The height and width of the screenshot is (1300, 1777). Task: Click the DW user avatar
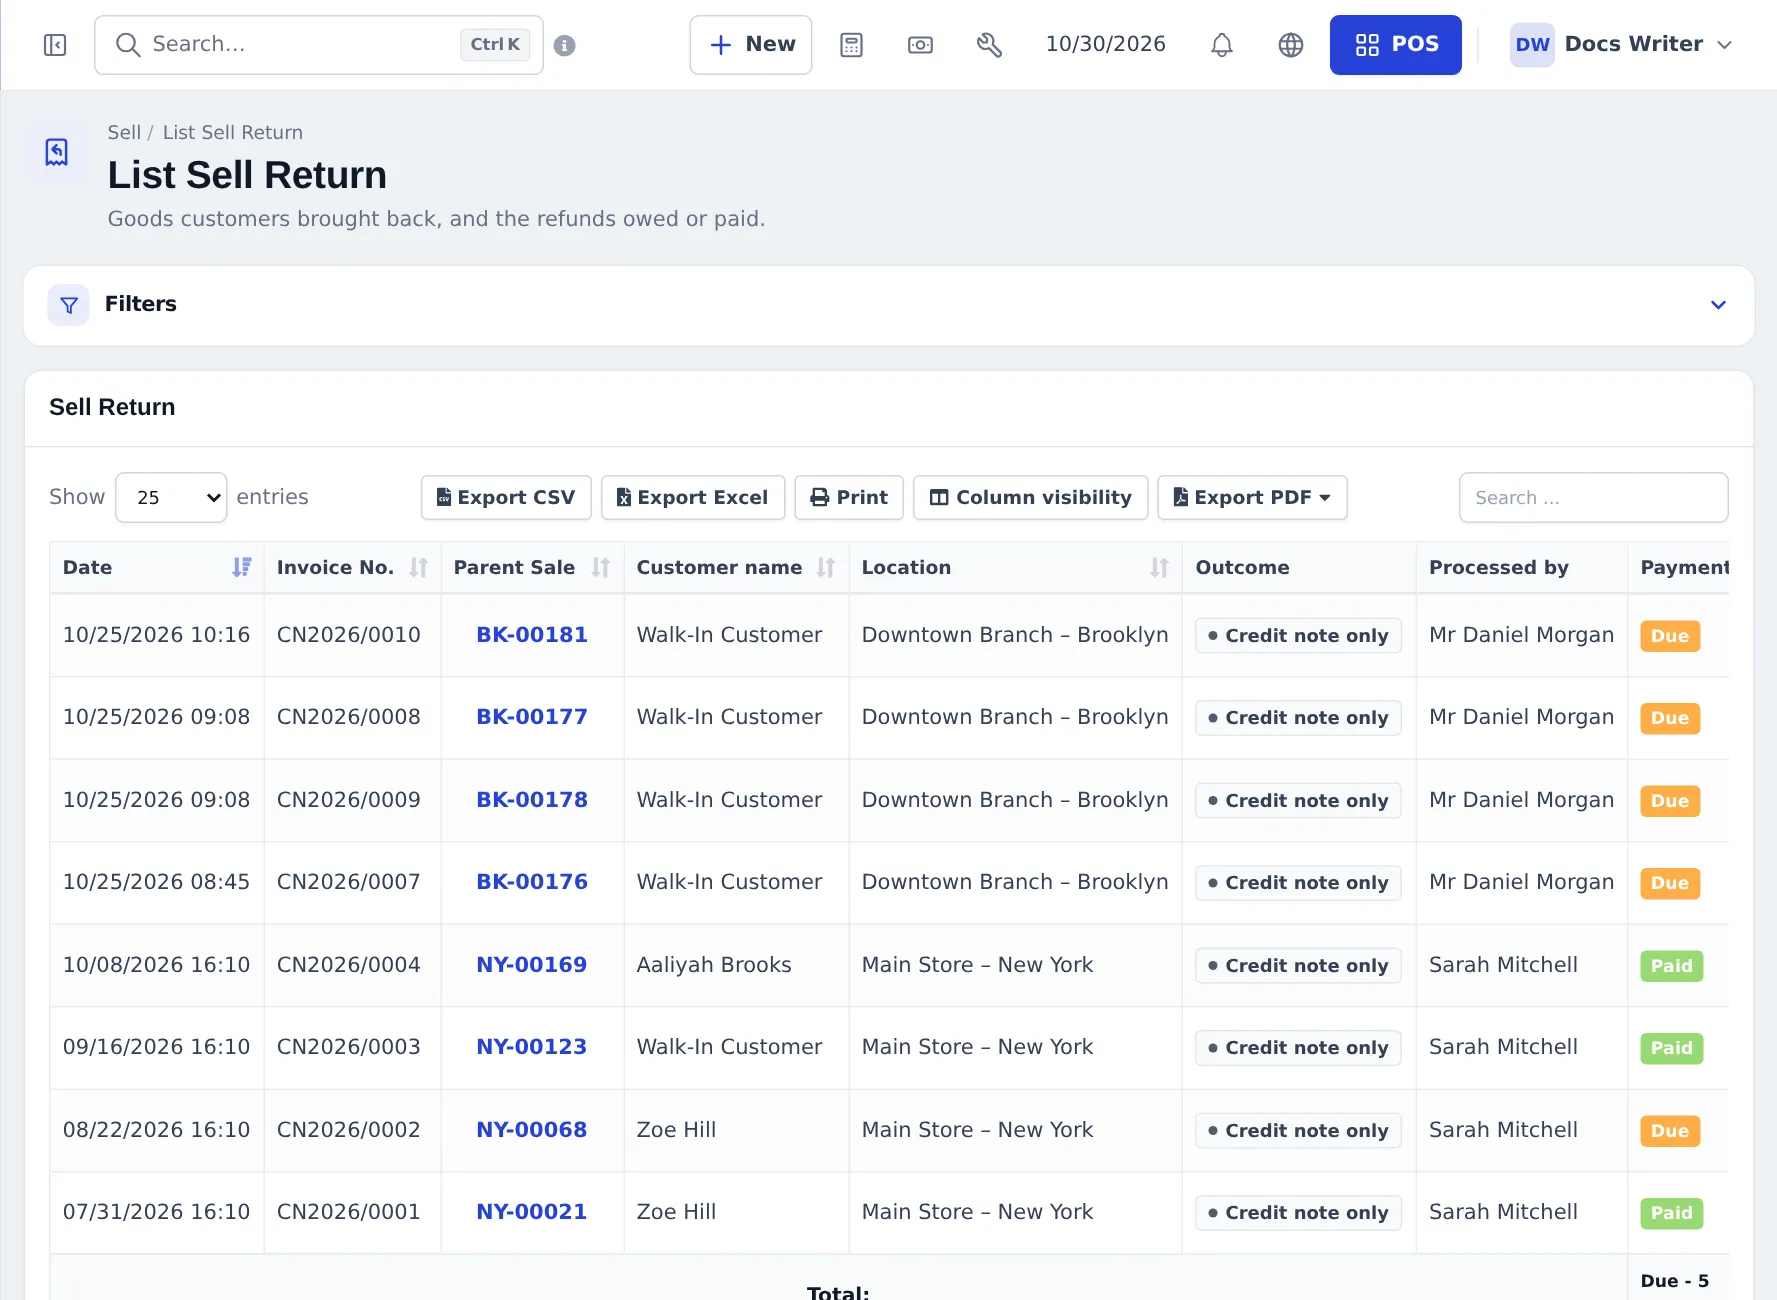pos(1532,45)
